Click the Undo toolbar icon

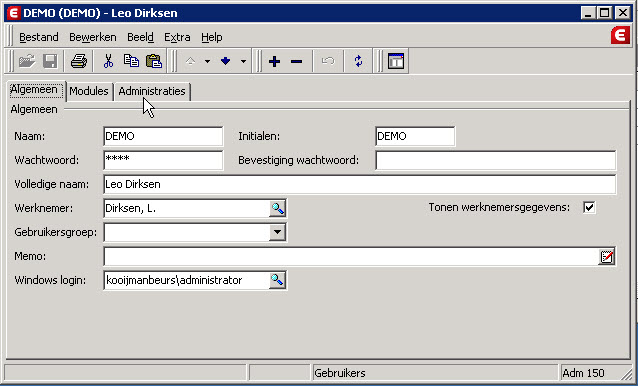click(x=328, y=61)
